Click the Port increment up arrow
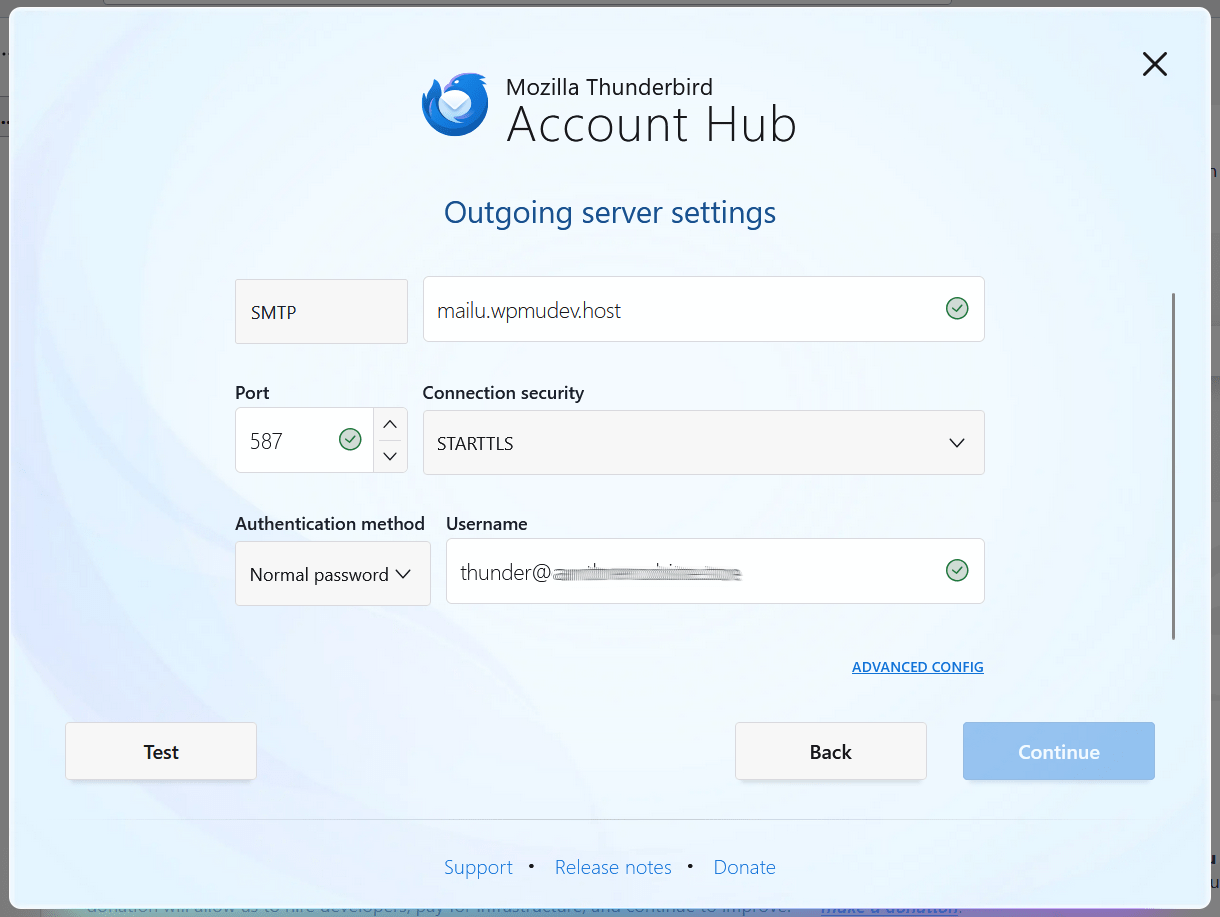Viewport: 1220px width, 917px height. (x=390, y=424)
